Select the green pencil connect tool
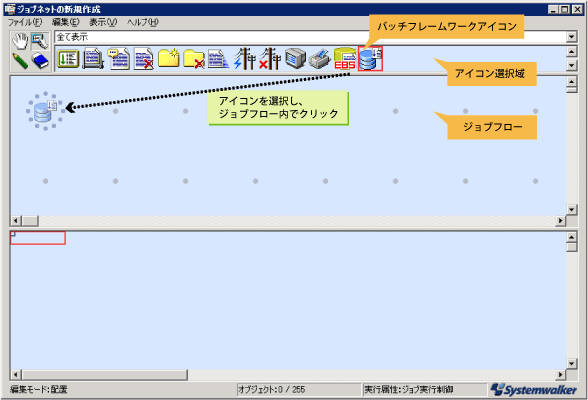Image resolution: width=588 pixels, height=400 pixels. pyautogui.click(x=20, y=61)
